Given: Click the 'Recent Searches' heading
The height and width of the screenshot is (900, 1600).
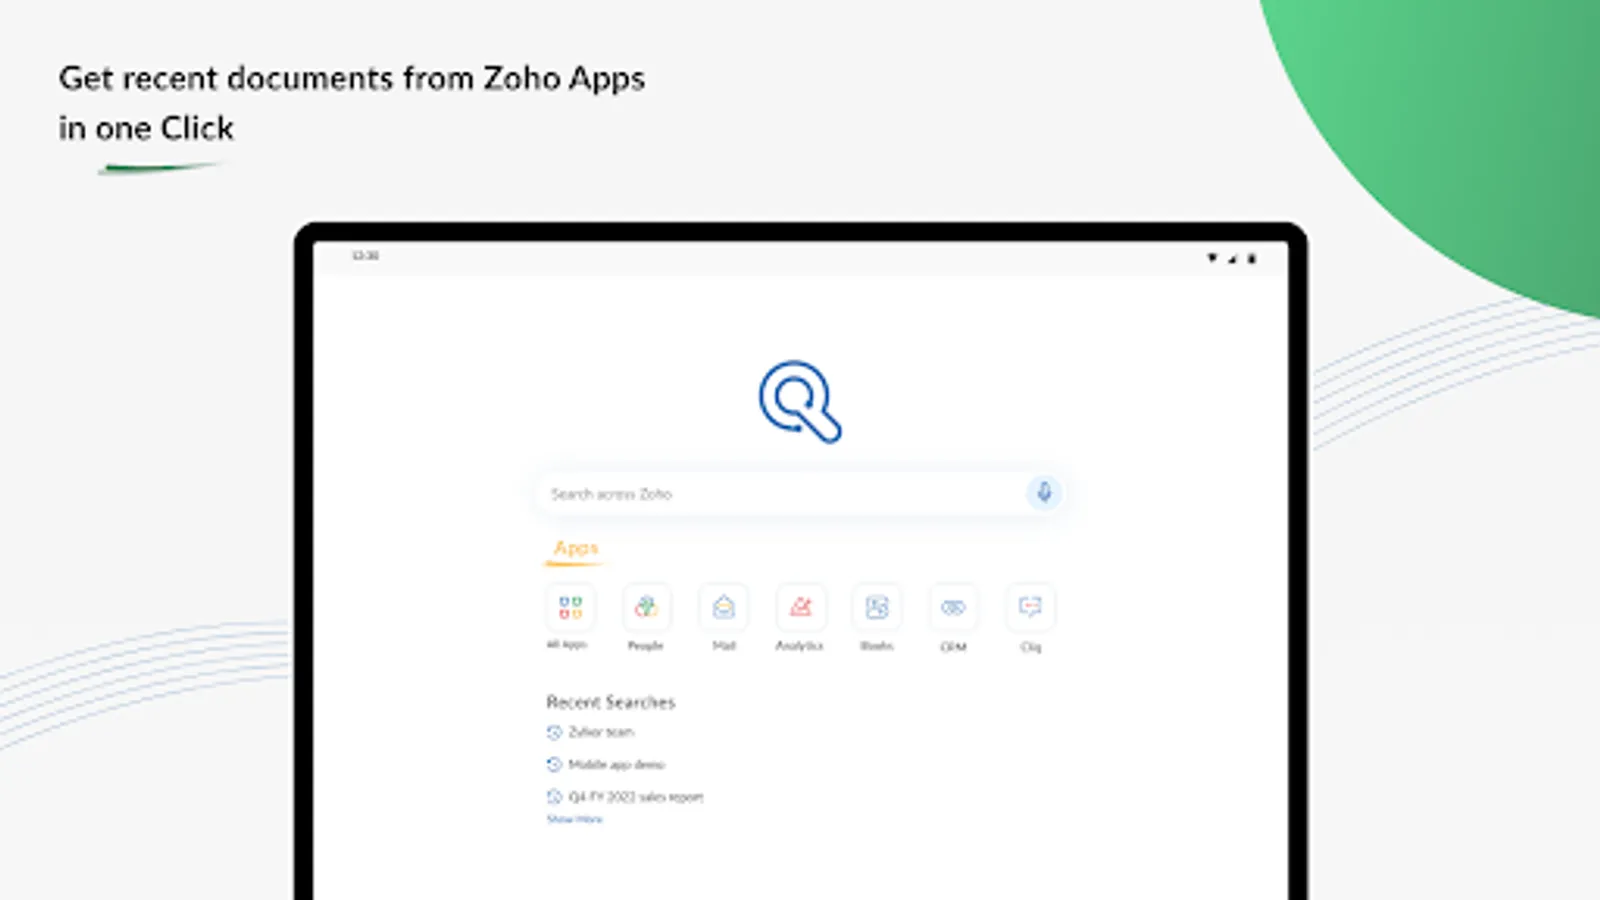Looking at the screenshot, I should coord(611,702).
